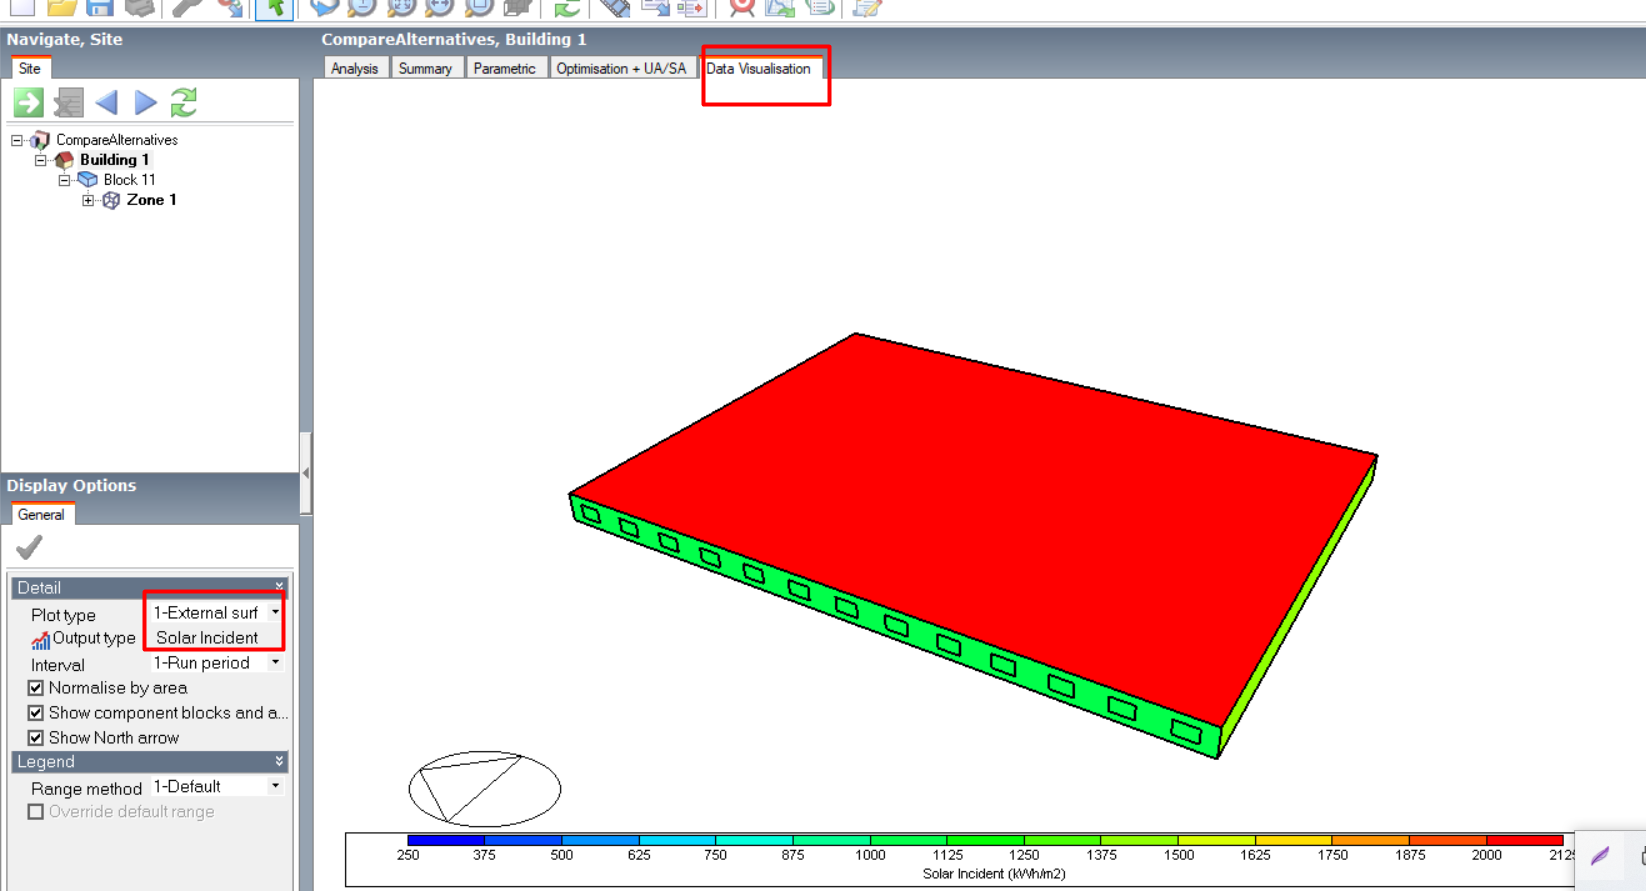
Task: Open the Range method dropdown
Action: pyautogui.click(x=216, y=787)
